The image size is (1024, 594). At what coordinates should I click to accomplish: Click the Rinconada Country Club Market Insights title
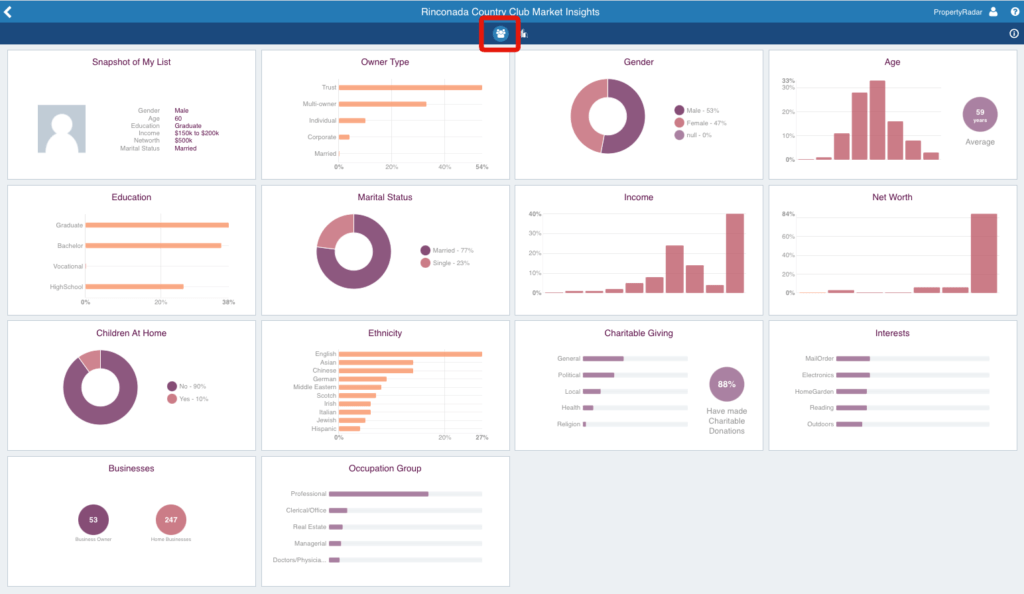(510, 12)
